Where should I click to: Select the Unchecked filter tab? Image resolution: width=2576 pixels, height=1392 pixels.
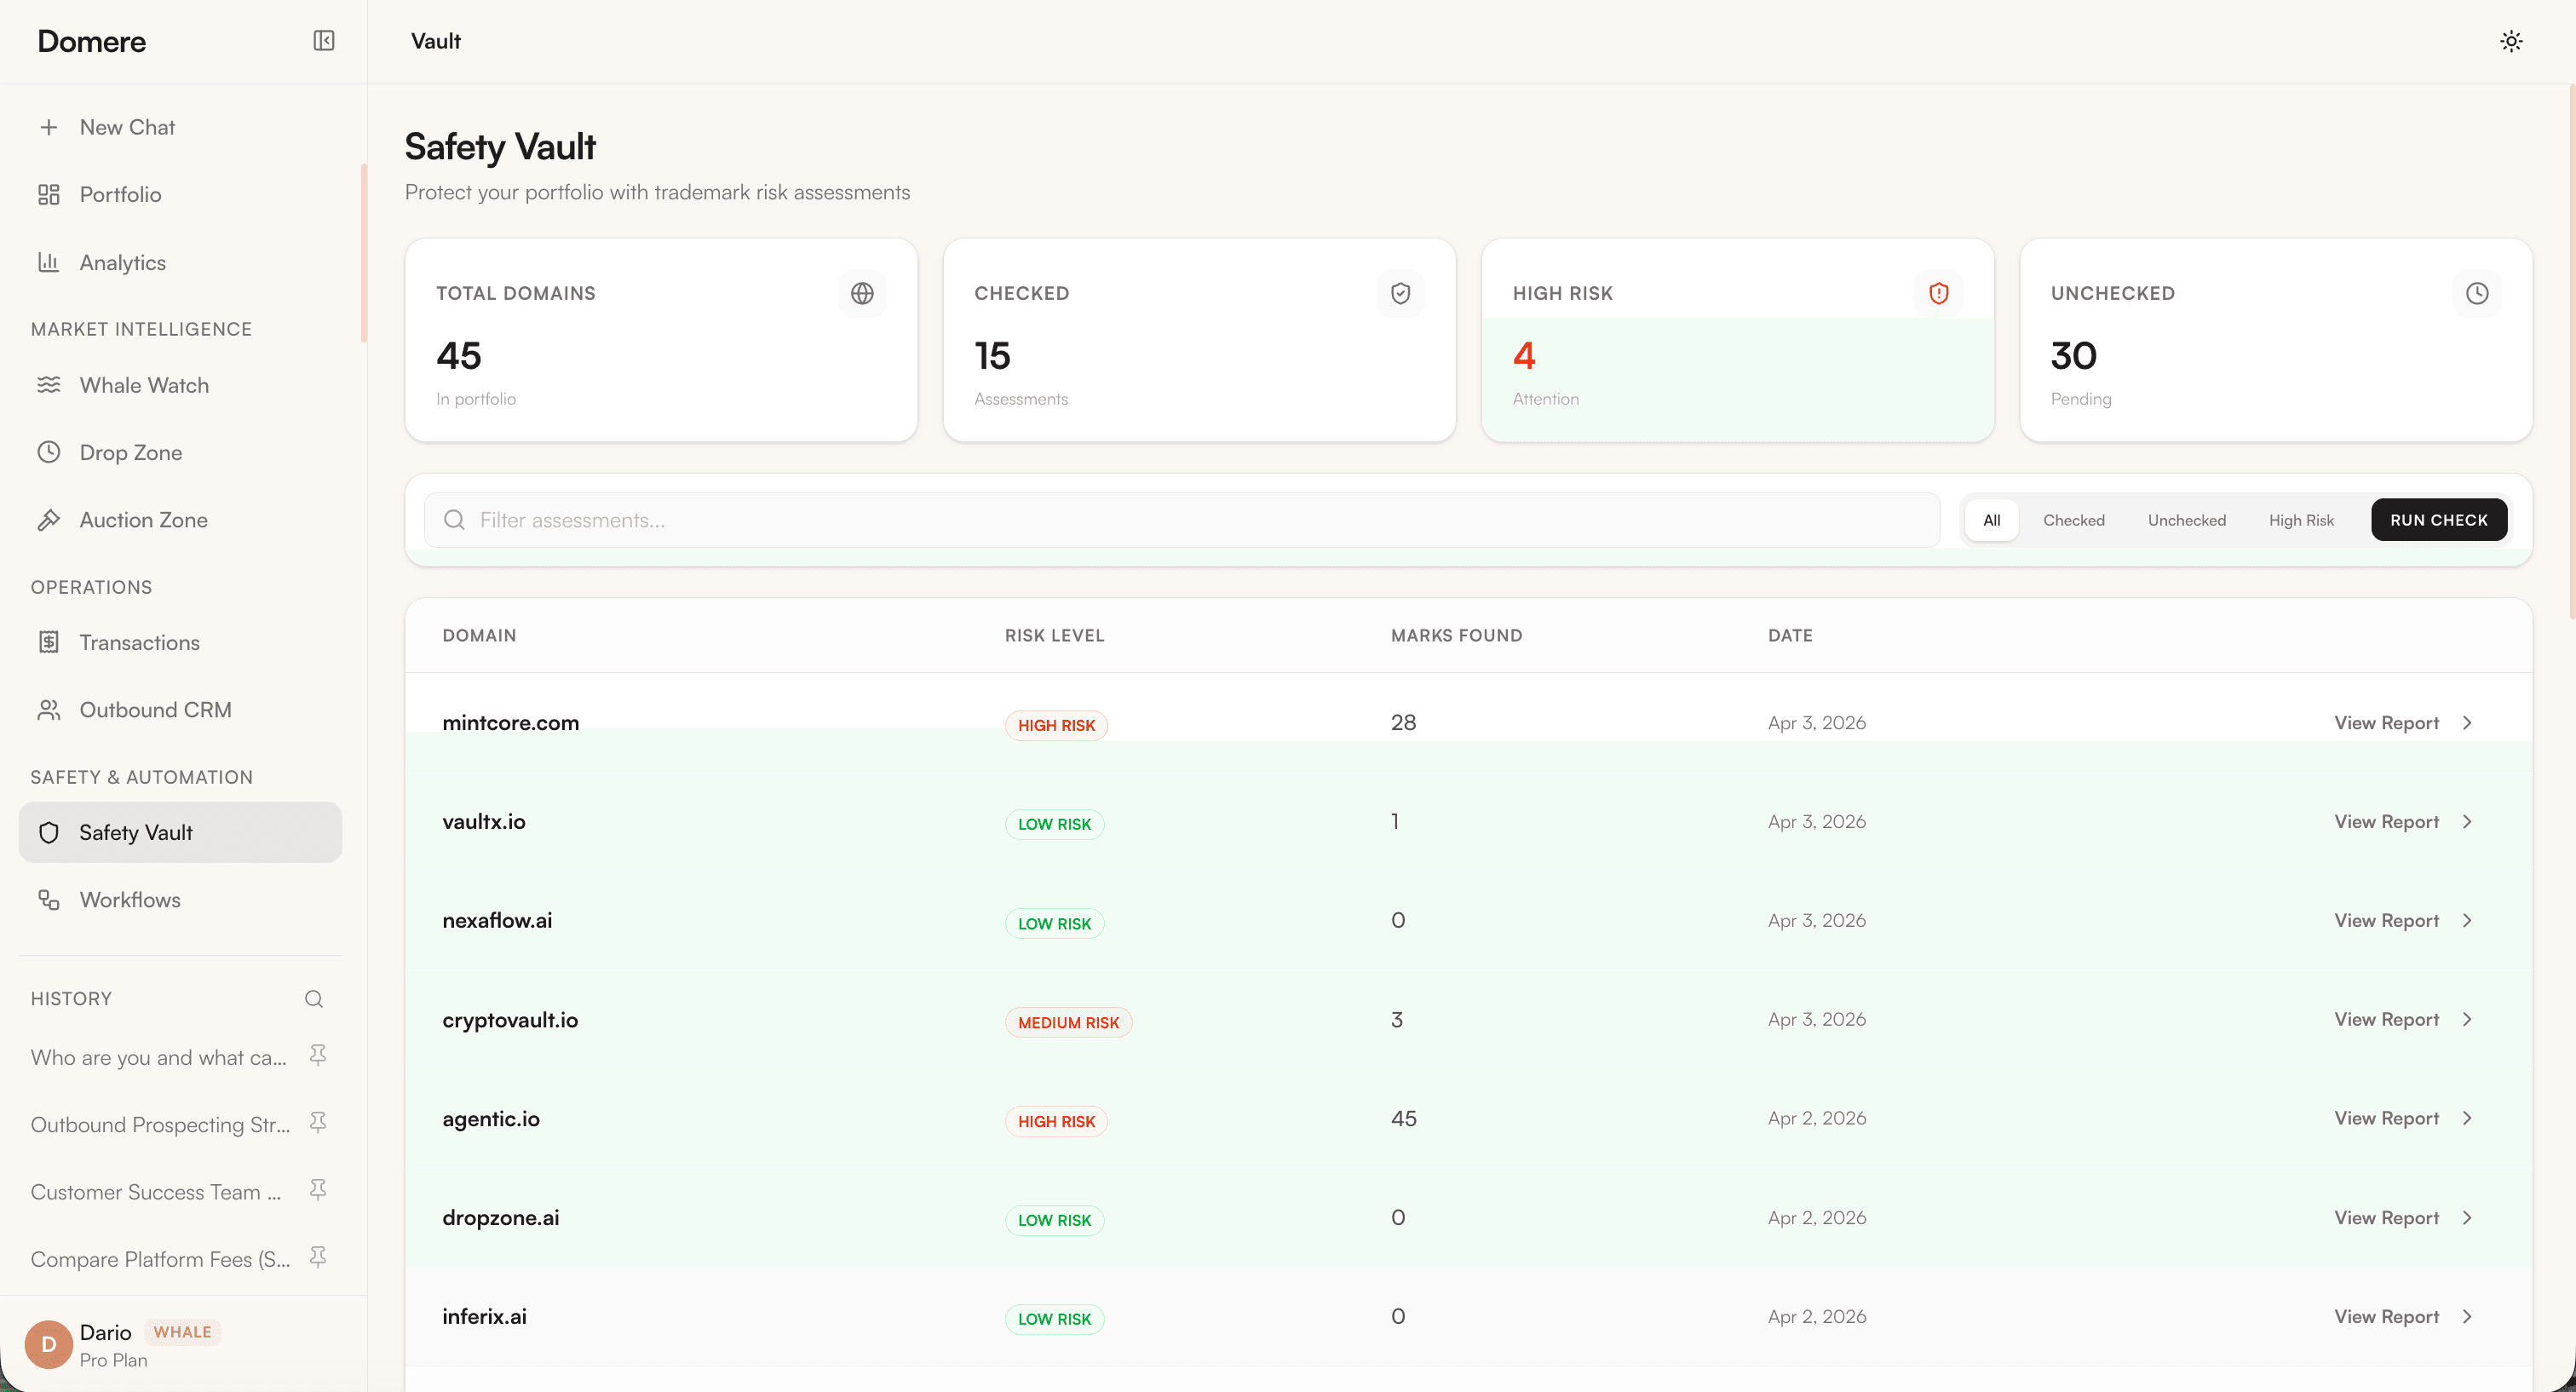tap(2186, 520)
